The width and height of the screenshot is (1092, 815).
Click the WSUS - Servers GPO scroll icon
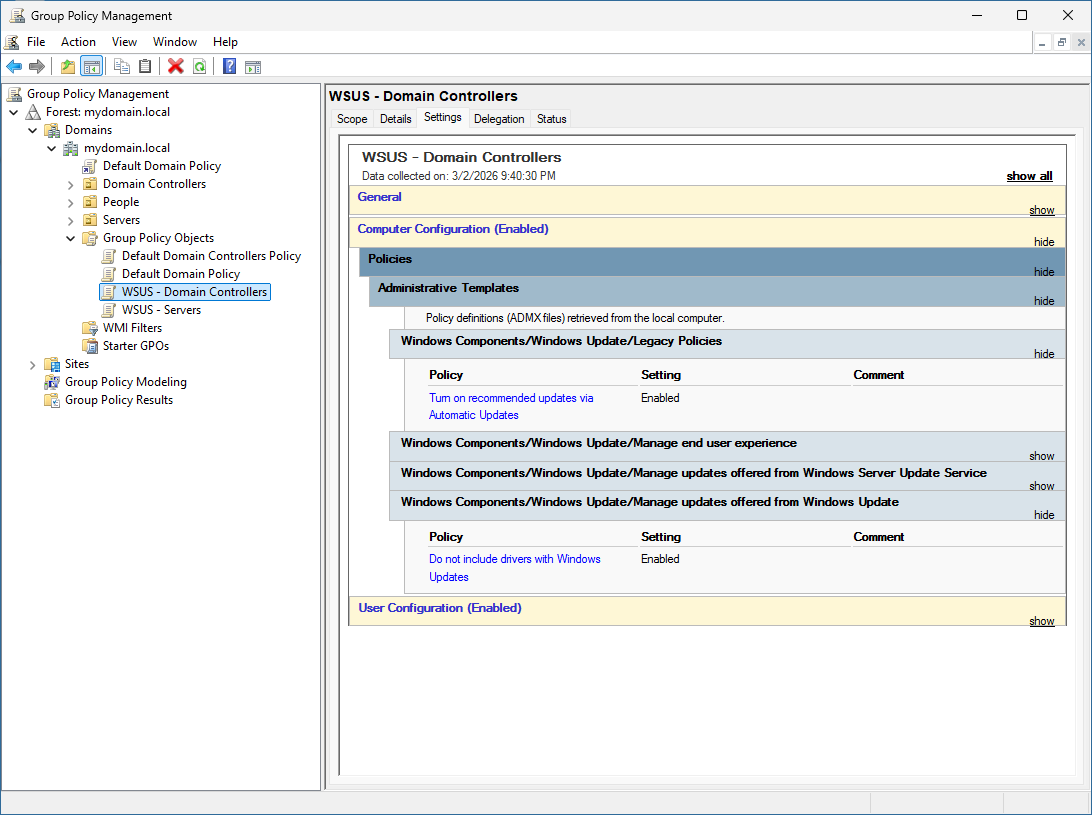[x=109, y=310]
